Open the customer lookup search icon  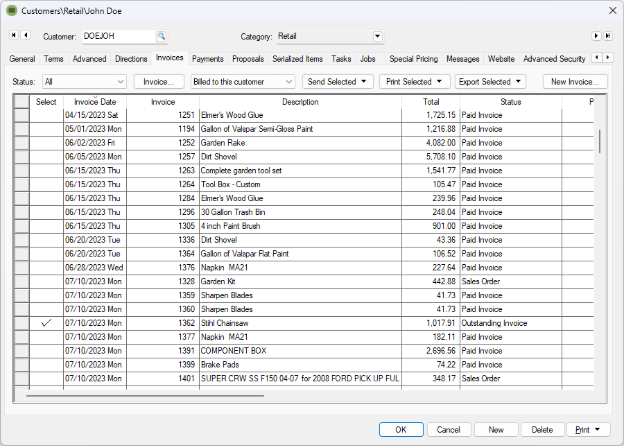pos(161,36)
